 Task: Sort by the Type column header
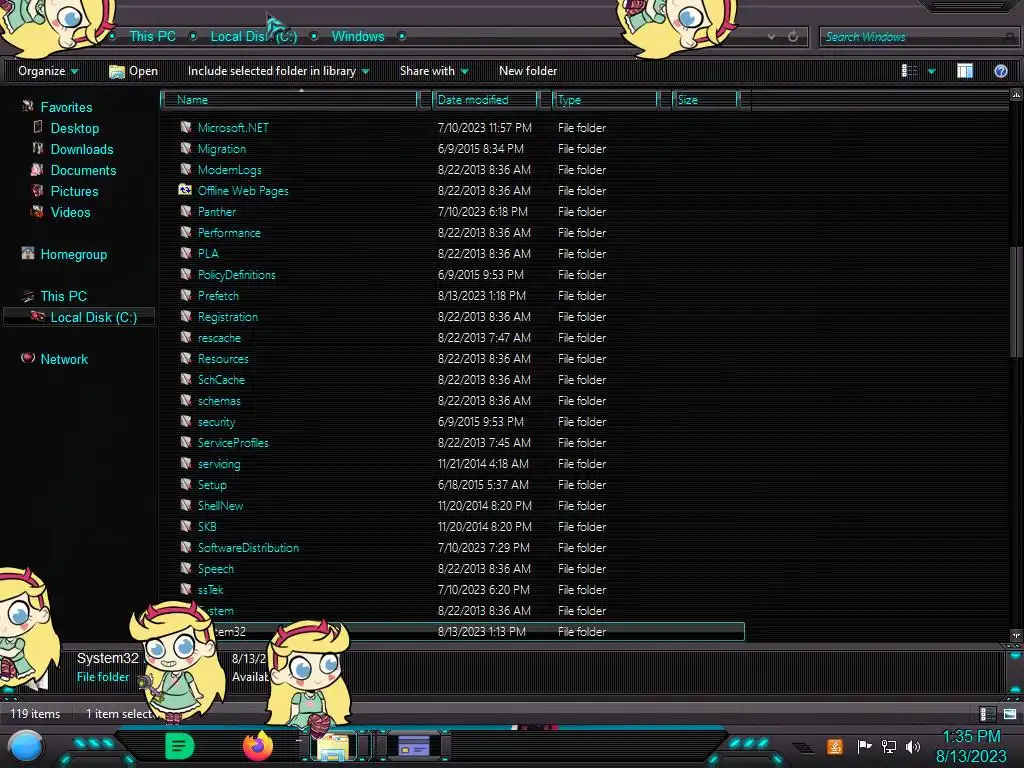605,100
